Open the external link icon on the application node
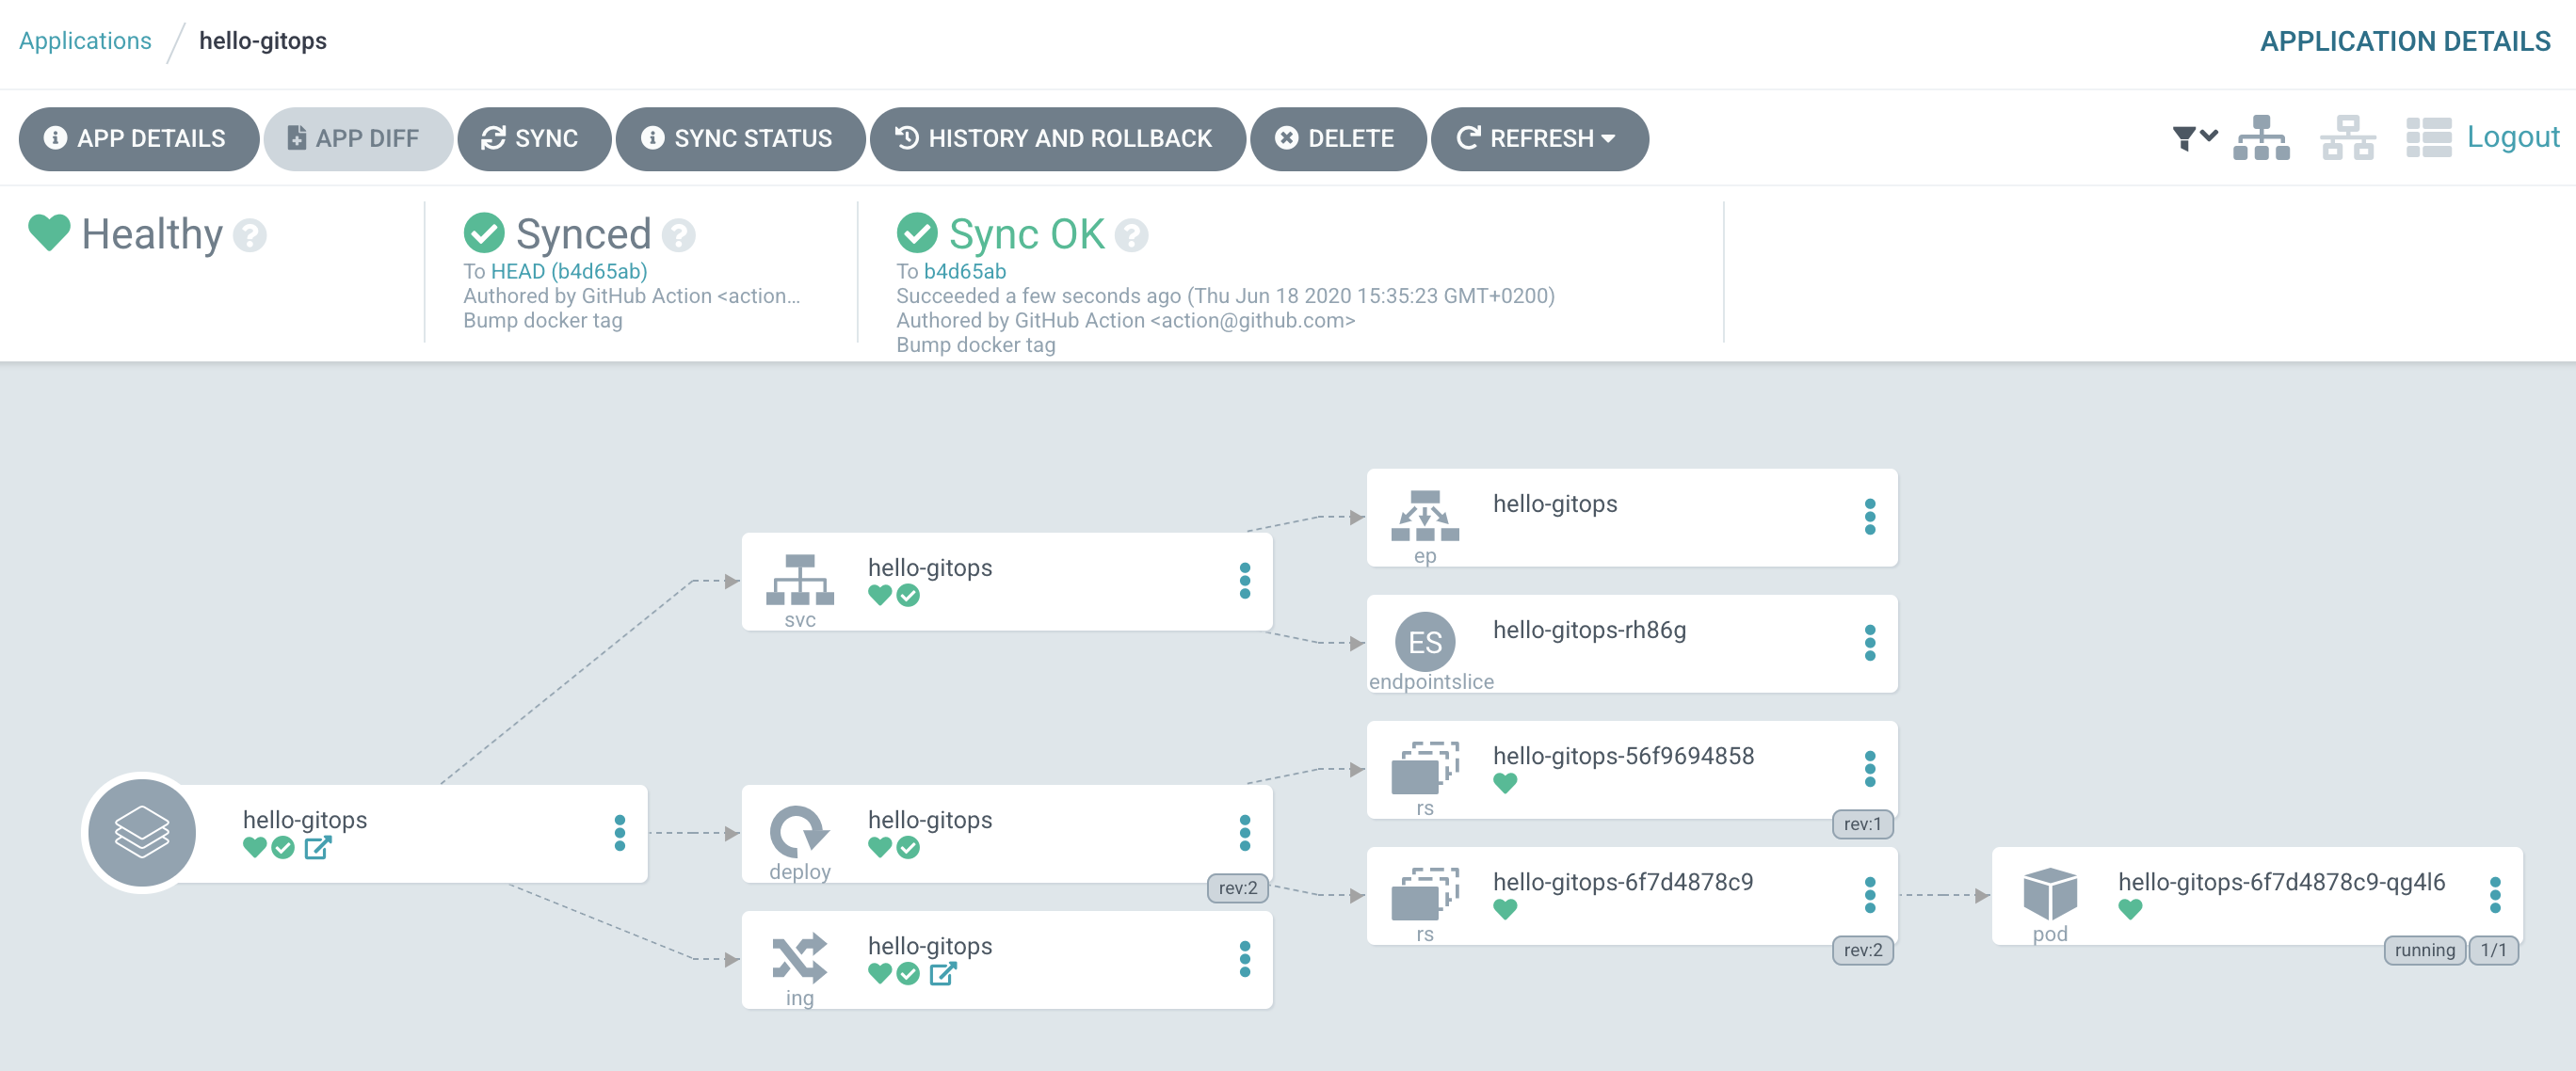2576x1071 pixels. pos(317,848)
